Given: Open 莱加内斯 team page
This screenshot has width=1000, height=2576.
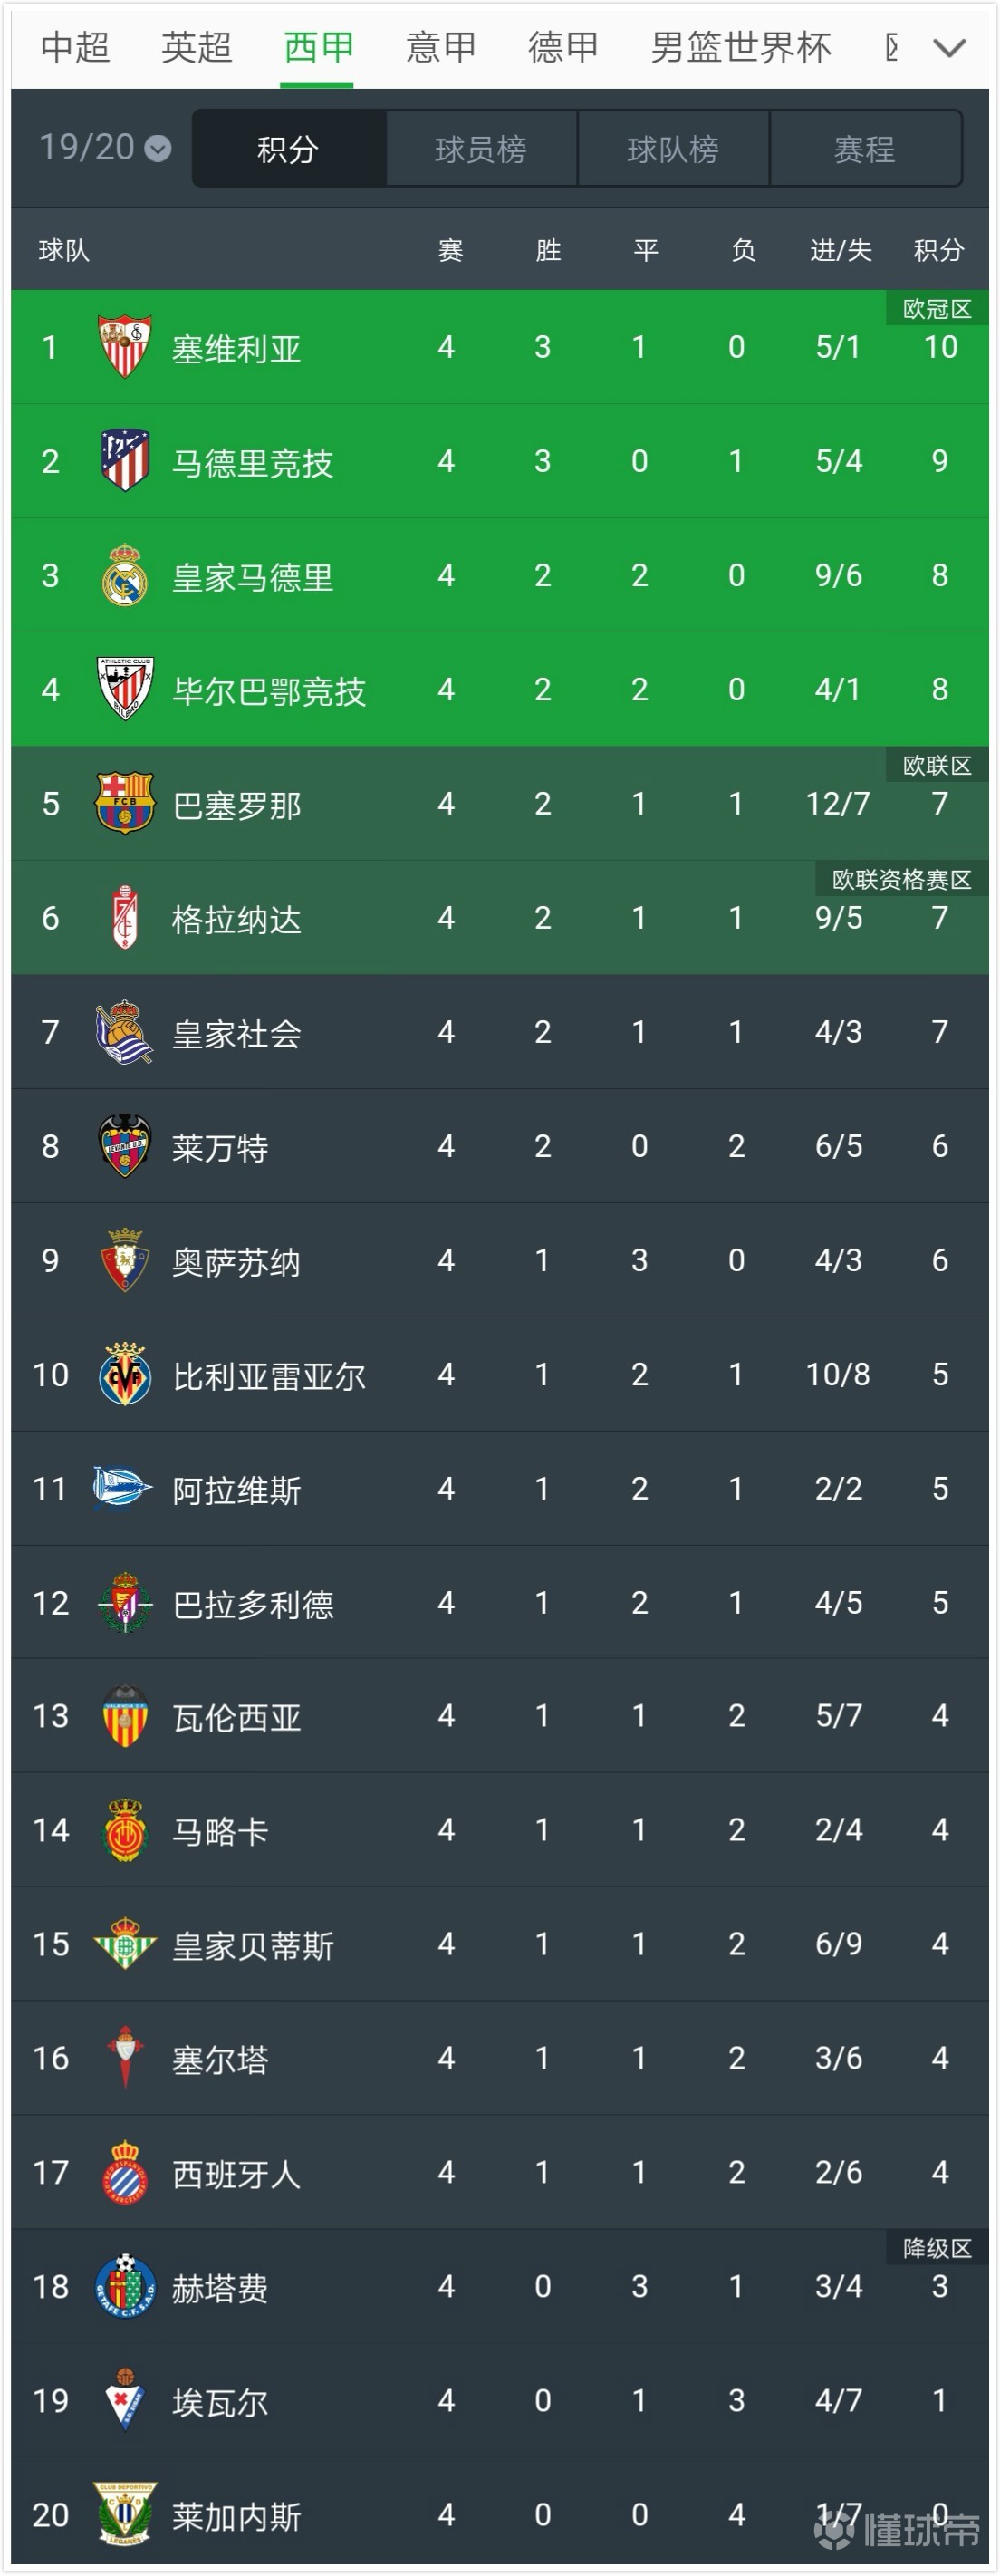Looking at the screenshot, I should click(x=240, y=2514).
